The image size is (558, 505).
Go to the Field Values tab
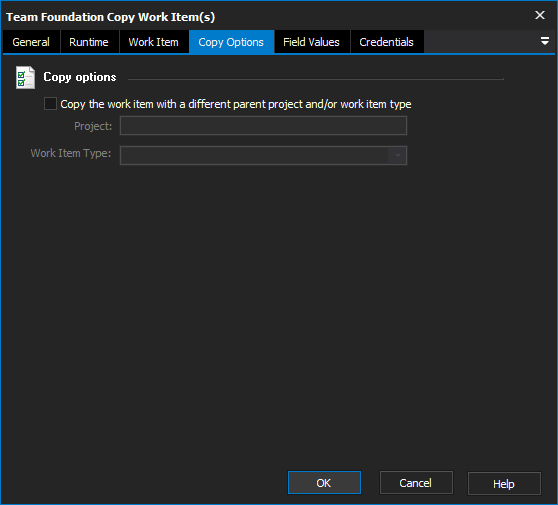point(311,42)
